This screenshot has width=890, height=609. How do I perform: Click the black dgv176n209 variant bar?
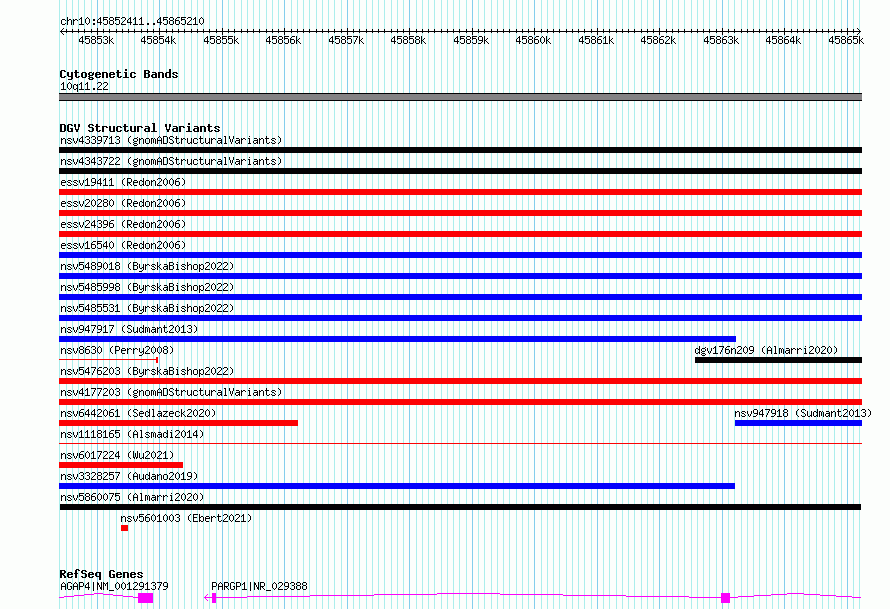pos(778,360)
